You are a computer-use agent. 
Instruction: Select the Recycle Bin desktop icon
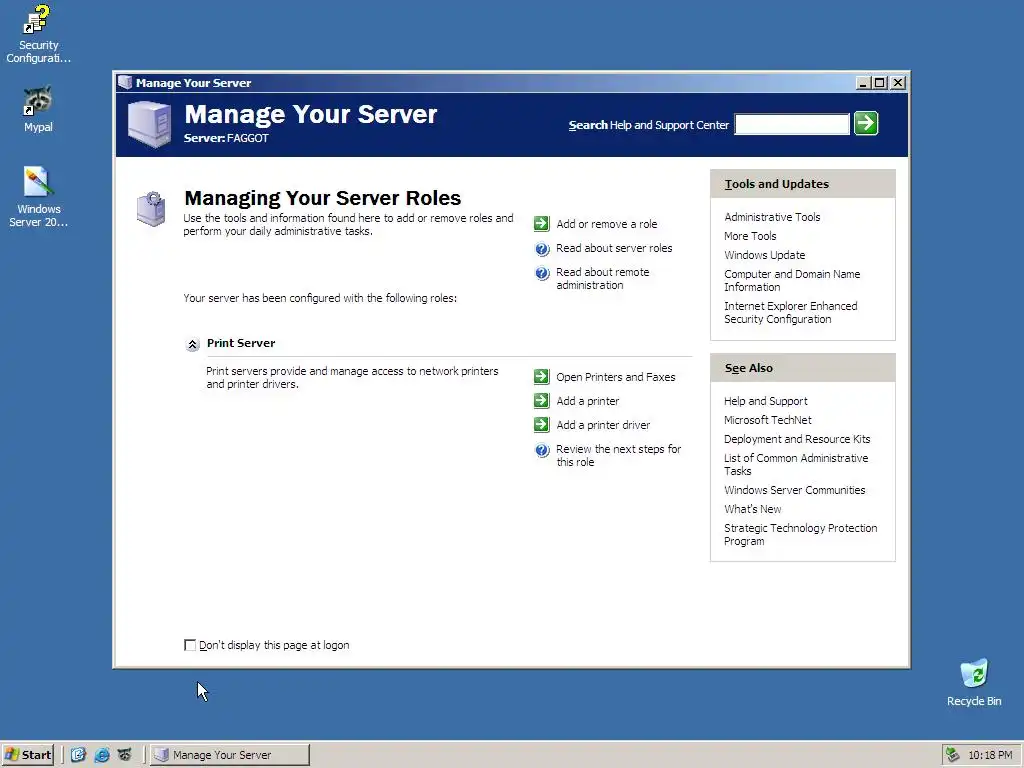coord(974,682)
